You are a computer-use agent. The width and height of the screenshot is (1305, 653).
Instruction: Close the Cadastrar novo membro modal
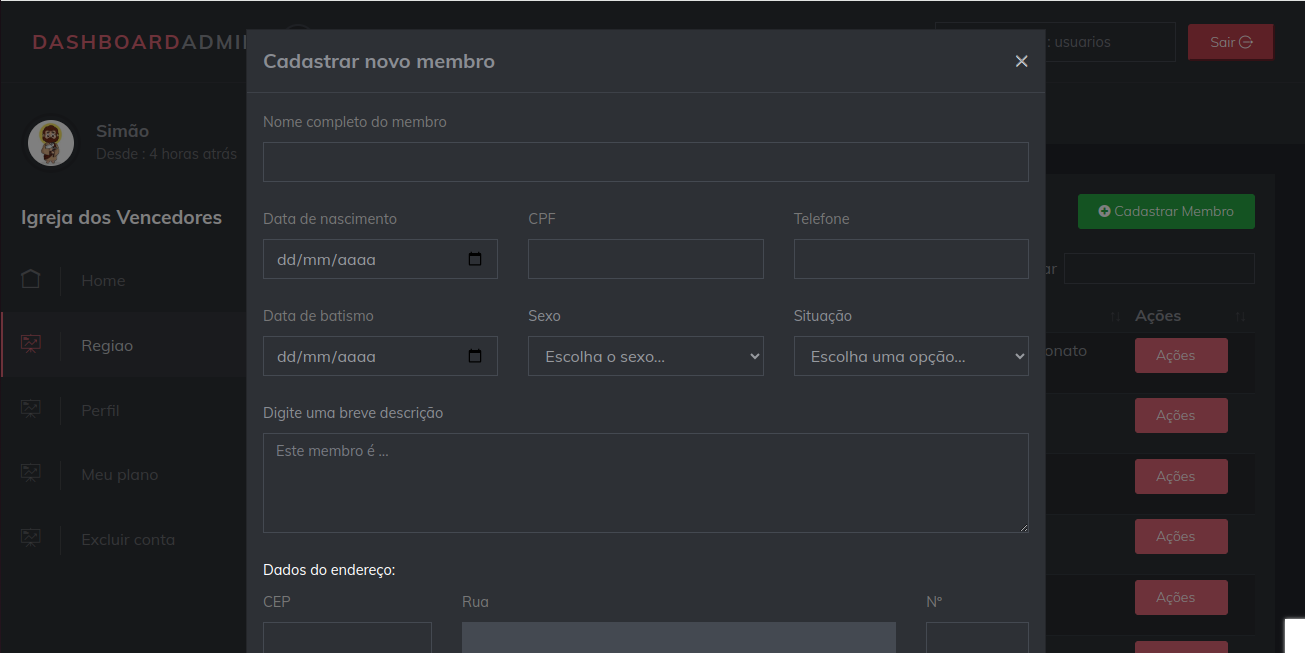click(x=1021, y=61)
